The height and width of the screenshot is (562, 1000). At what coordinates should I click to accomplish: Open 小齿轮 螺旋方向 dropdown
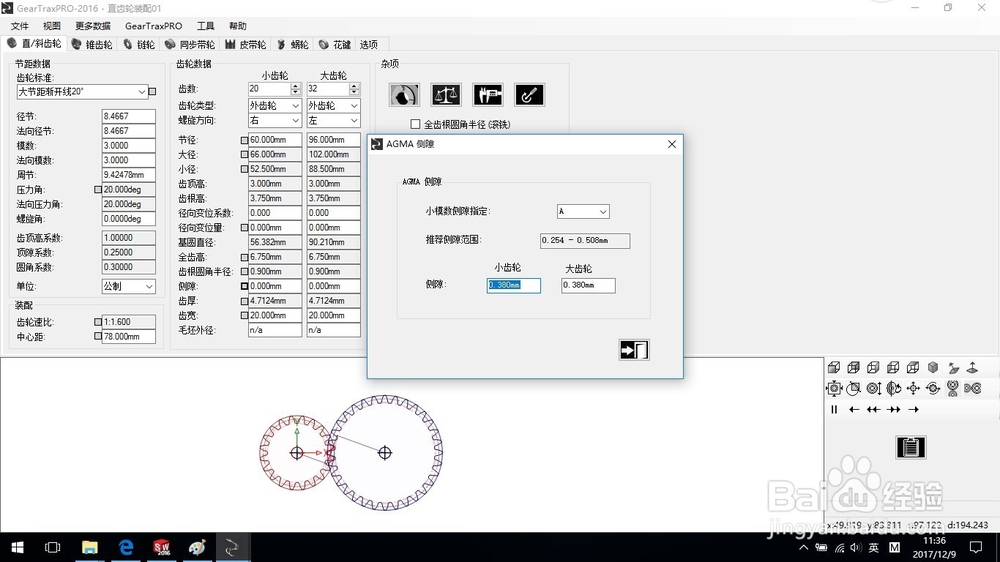pyautogui.click(x=274, y=120)
